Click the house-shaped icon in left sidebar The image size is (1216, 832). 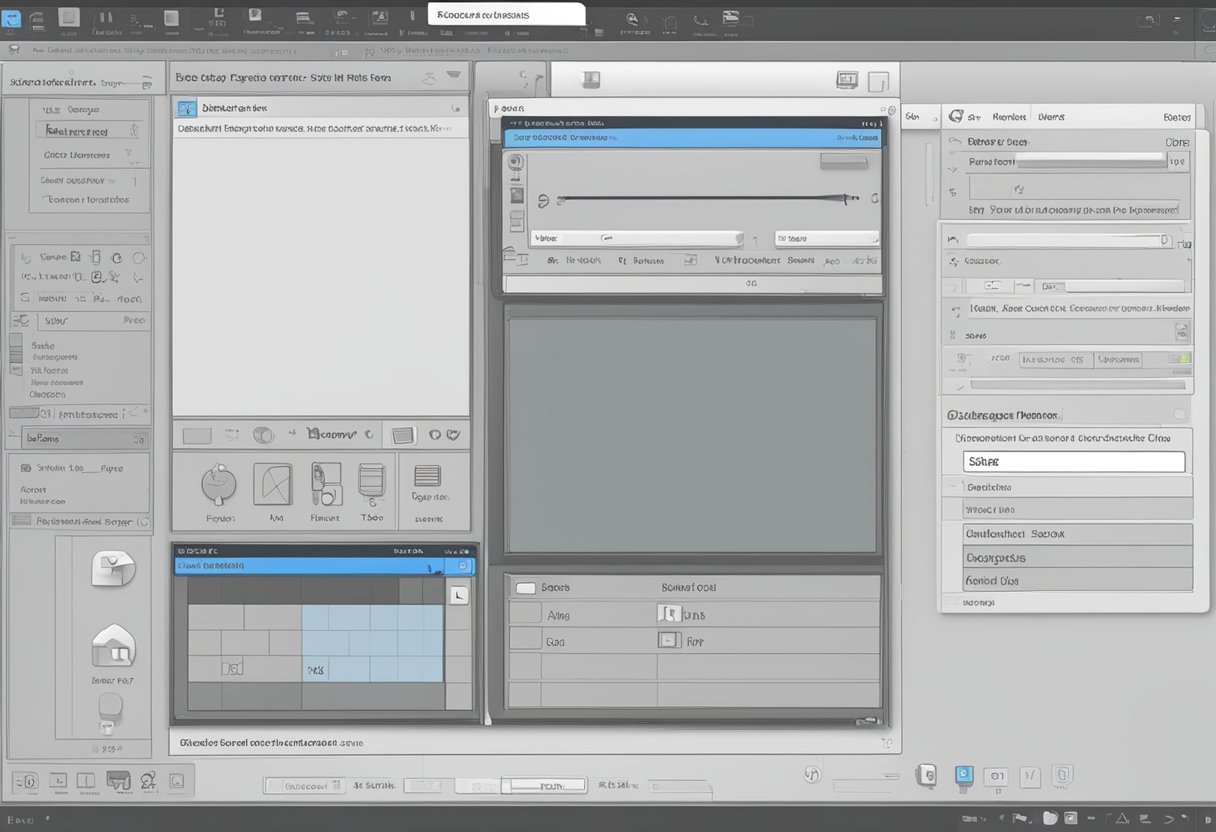pyautogui.click(x=112, y=646)
